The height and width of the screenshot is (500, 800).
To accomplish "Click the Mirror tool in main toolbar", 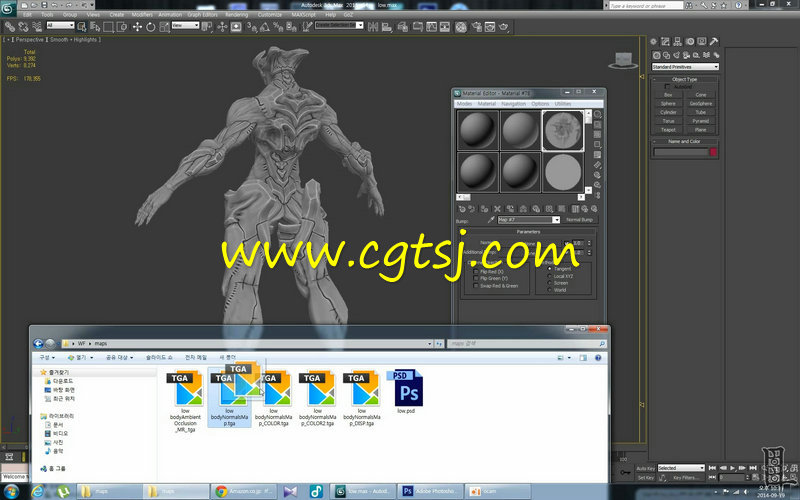I will (373, 27).
